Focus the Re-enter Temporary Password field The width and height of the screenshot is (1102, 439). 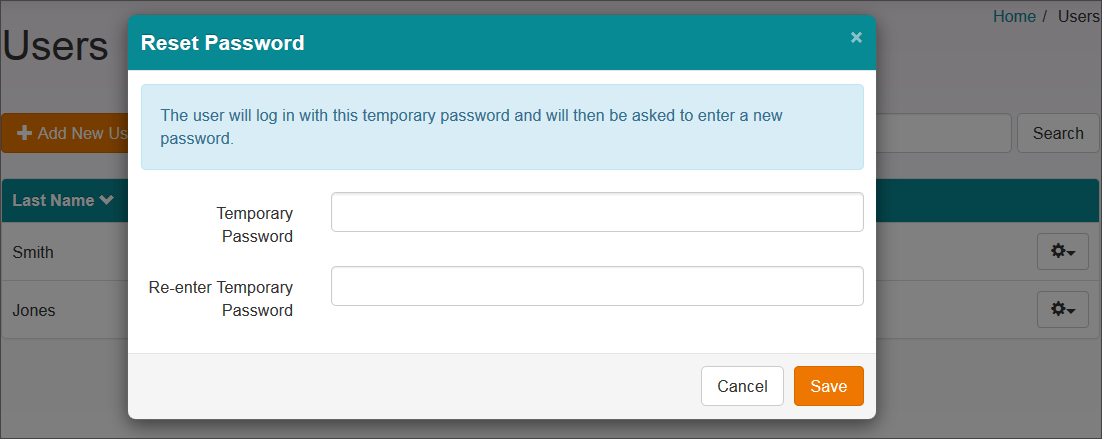[x=597, y=286]
